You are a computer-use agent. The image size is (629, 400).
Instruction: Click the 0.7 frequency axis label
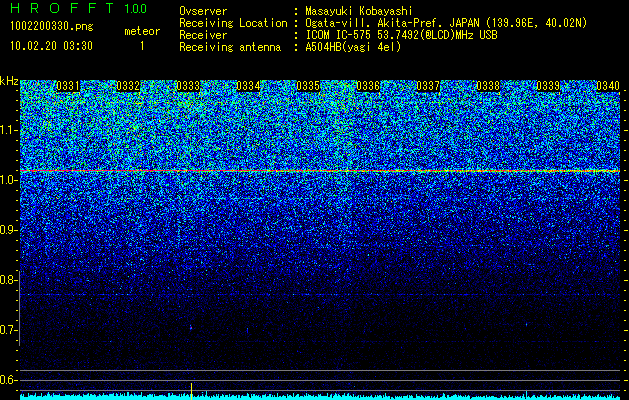[8, 330]
